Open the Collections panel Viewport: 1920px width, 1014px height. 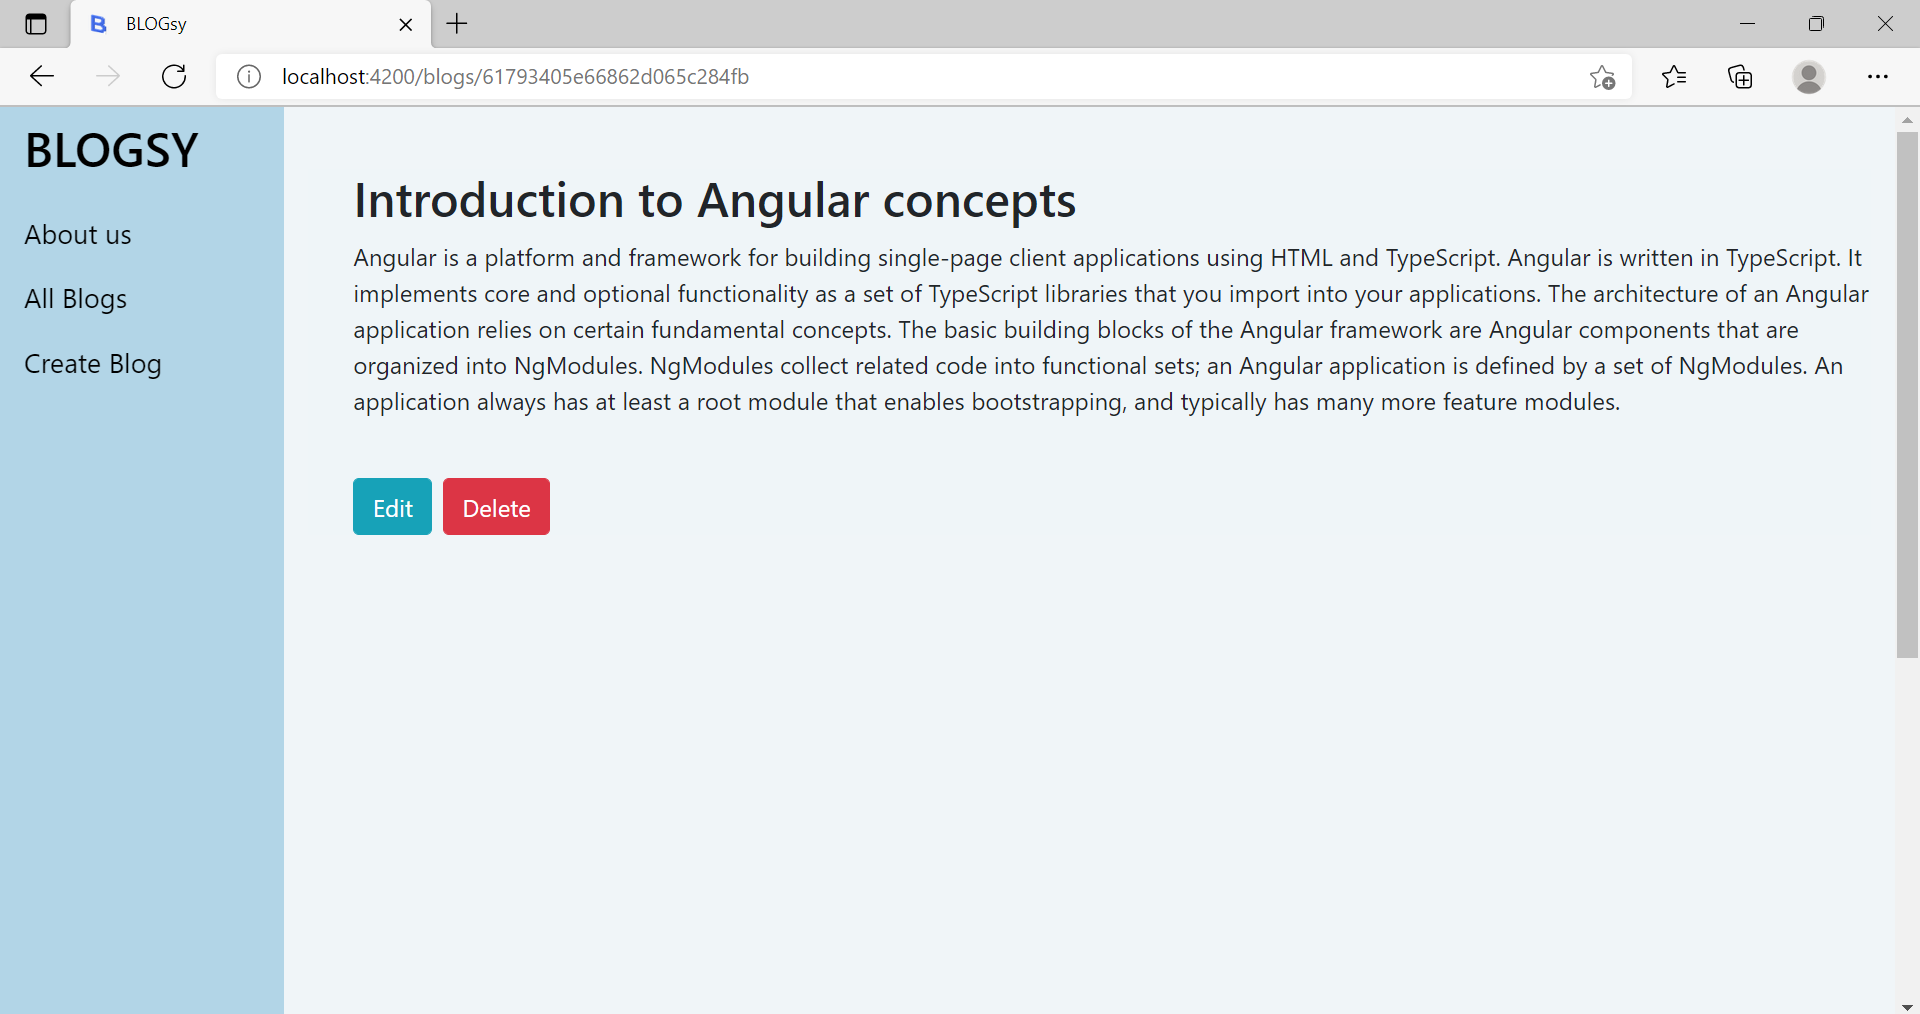click(1740, 76)
